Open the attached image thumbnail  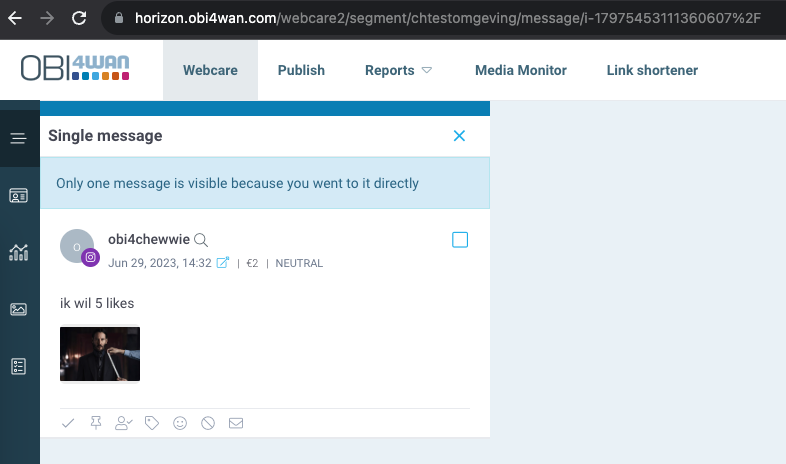(100, 354)
